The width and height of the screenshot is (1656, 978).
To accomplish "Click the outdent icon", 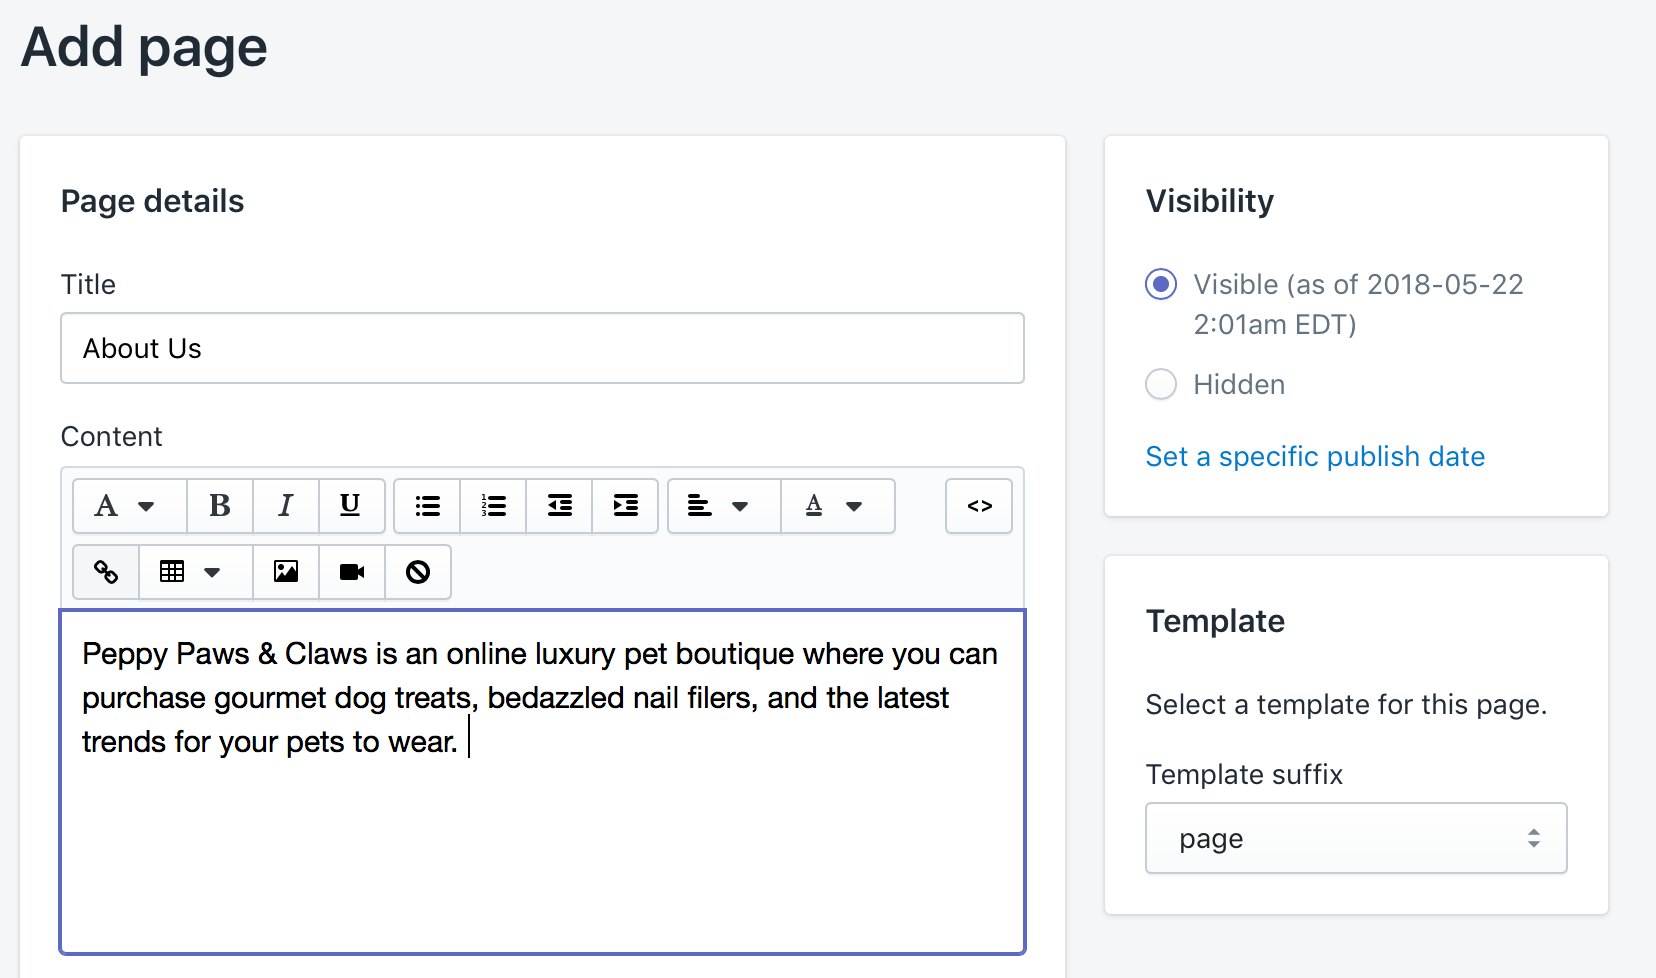I will point(559,506).
